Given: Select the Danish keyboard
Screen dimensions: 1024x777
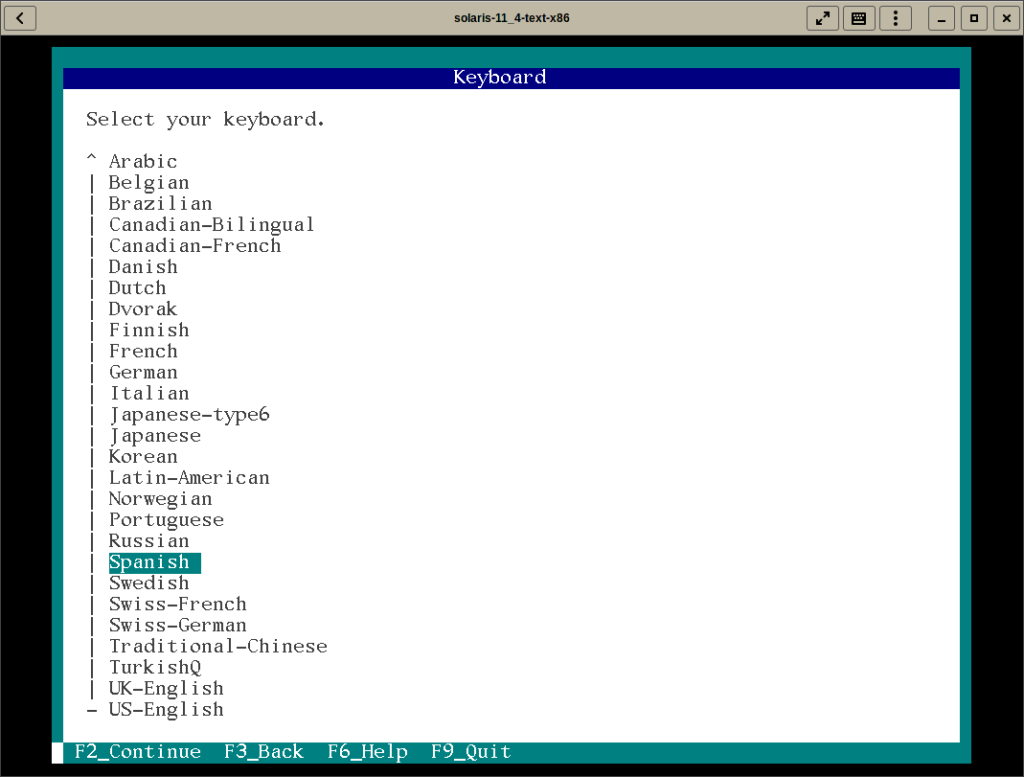Looking at the screenshot, I should 143,266.
